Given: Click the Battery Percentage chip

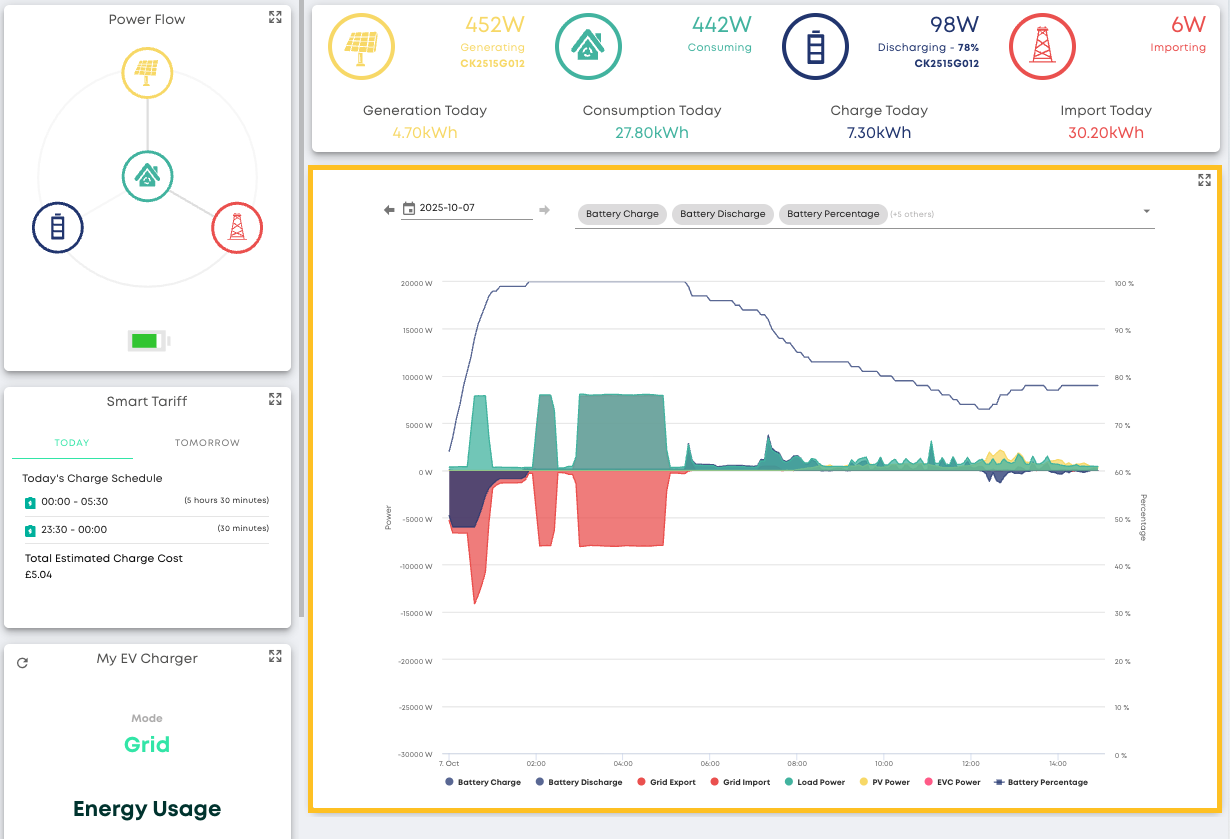Looking at the screenshot, I should tap(832, 214).
